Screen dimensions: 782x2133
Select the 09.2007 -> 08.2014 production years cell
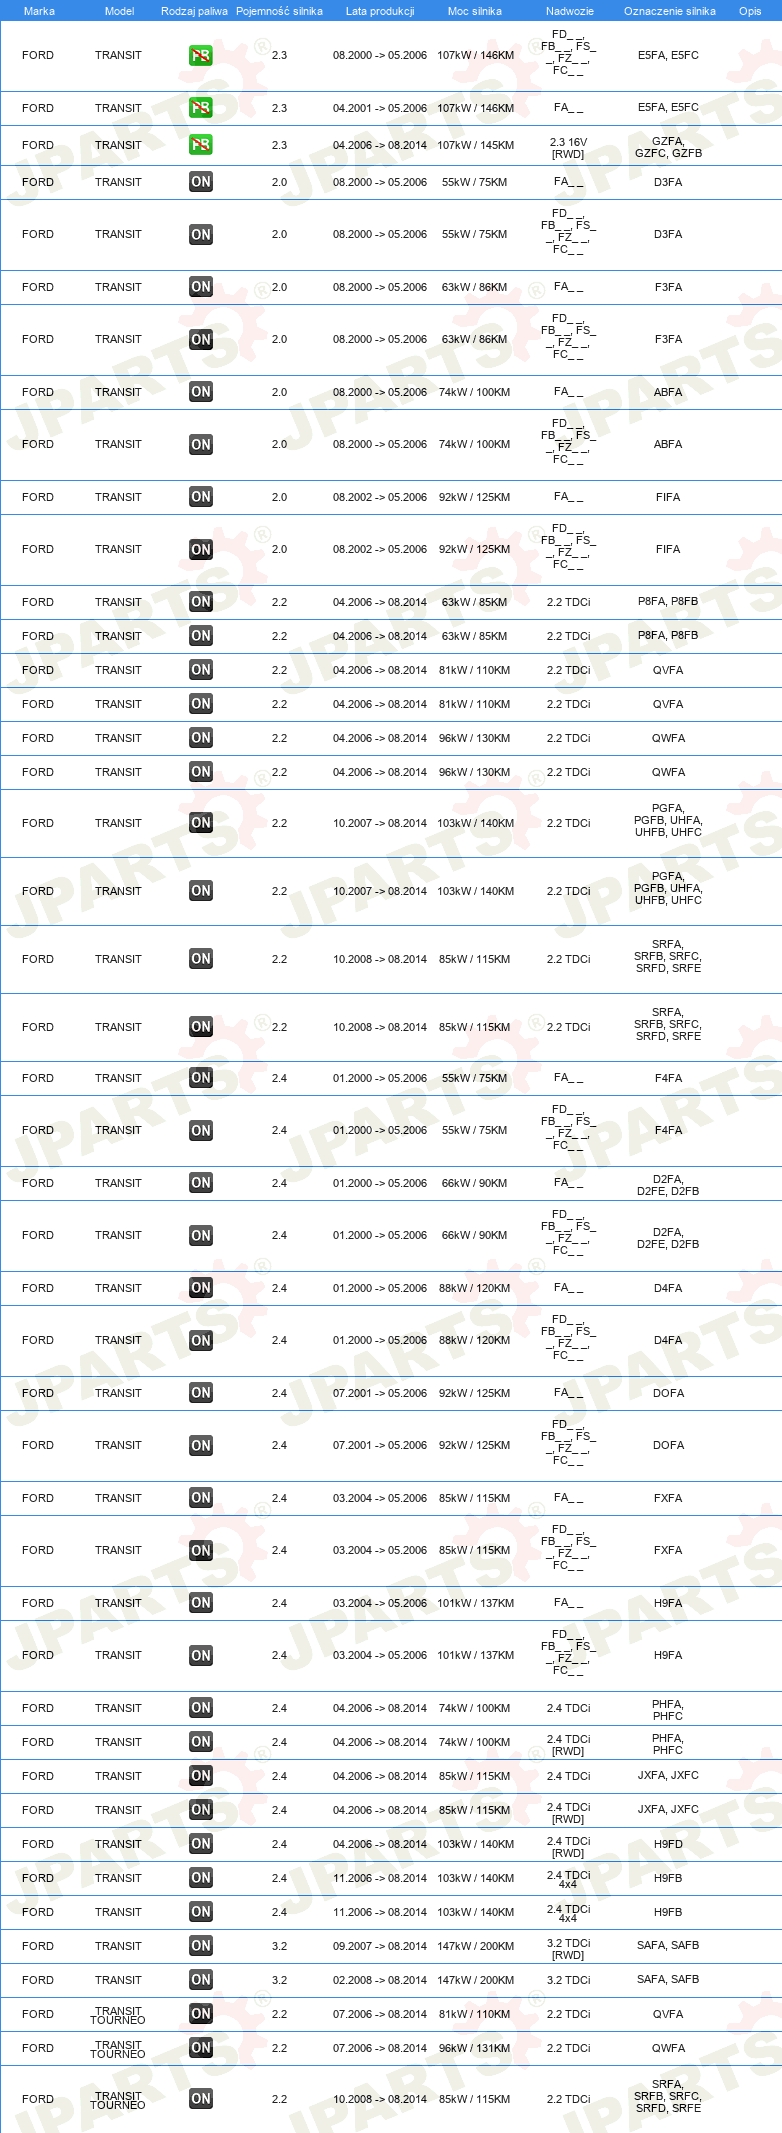tap(380, 1946)
